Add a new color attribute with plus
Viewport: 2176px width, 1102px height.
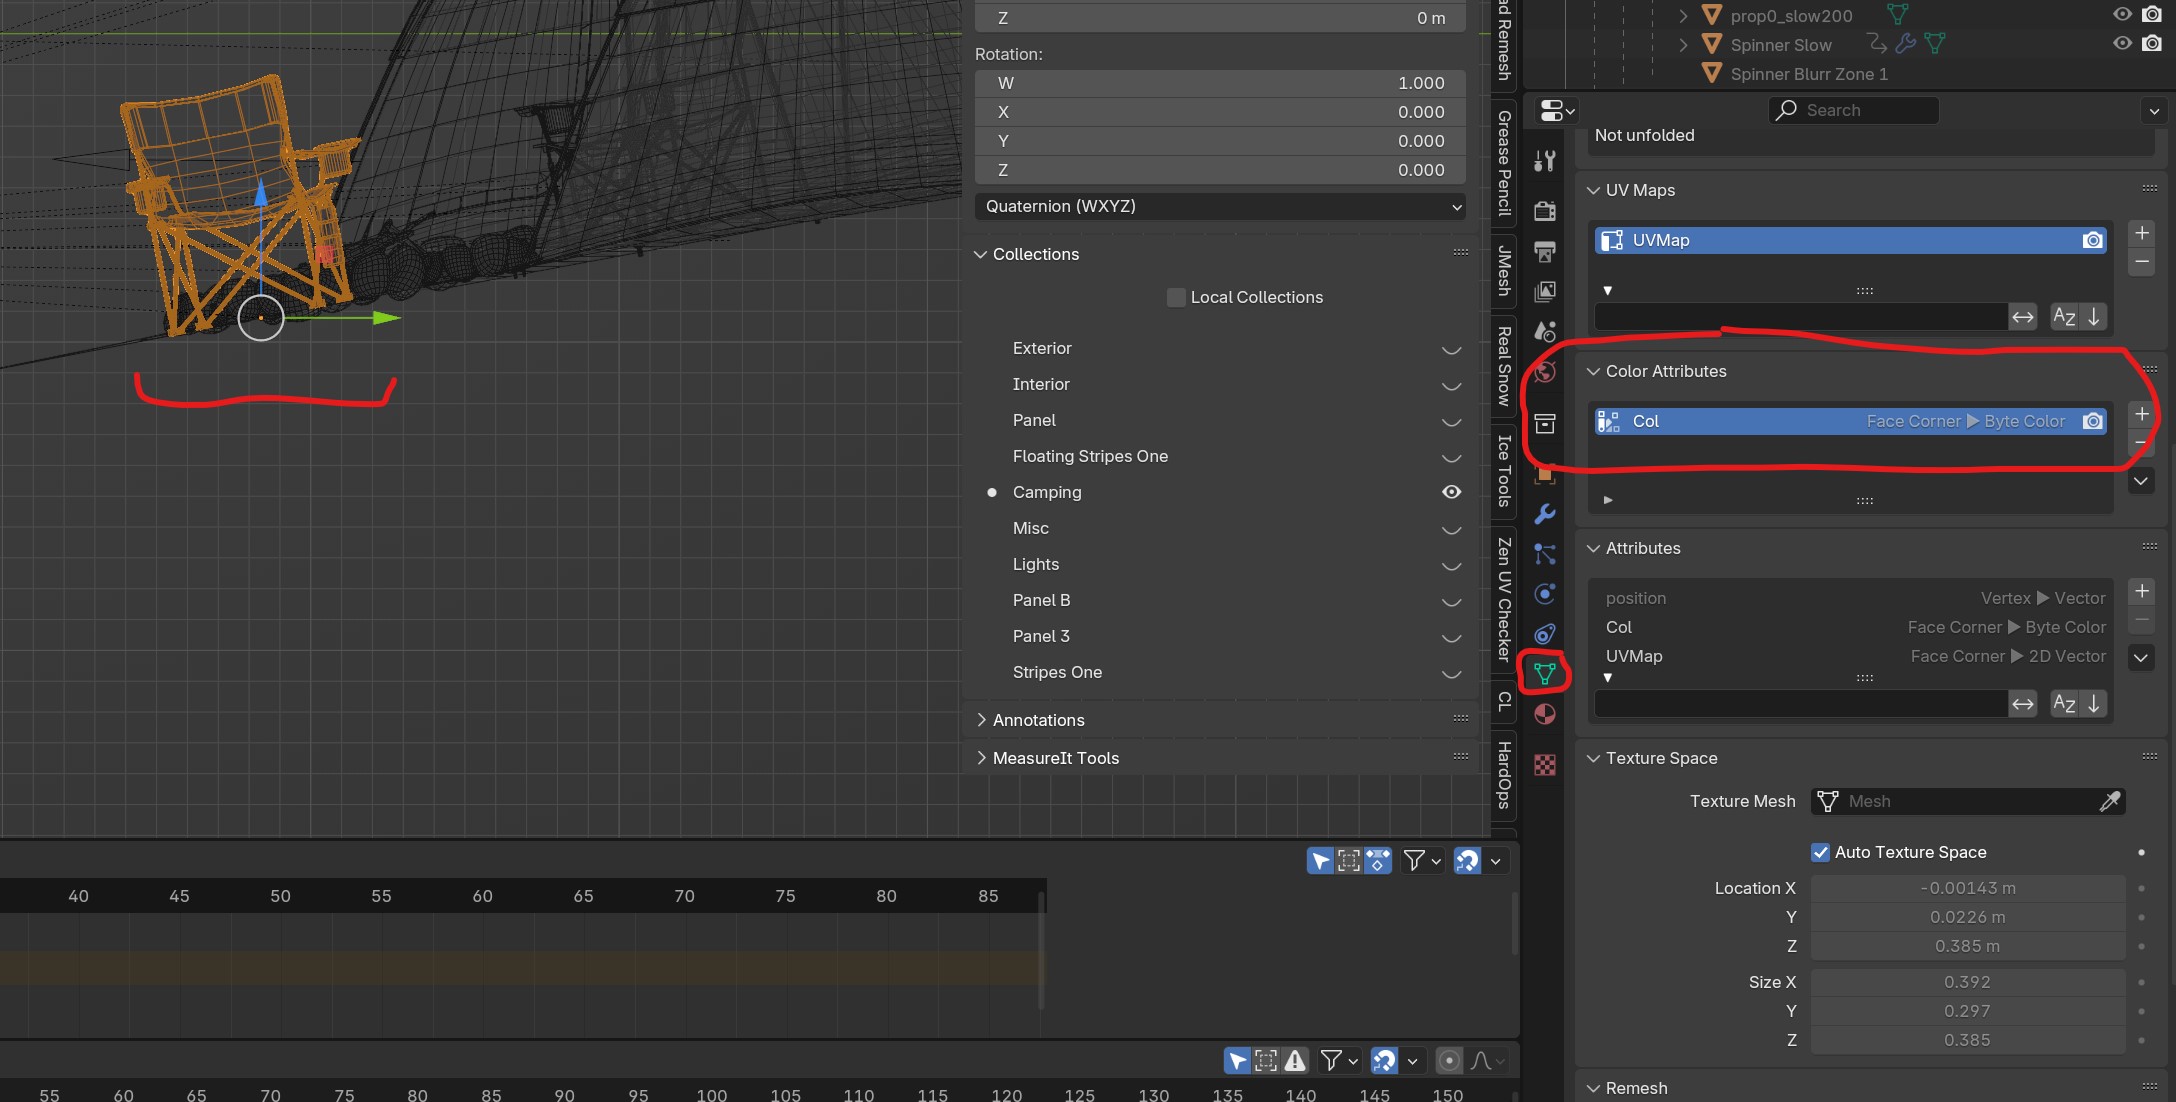[2141, 414]
